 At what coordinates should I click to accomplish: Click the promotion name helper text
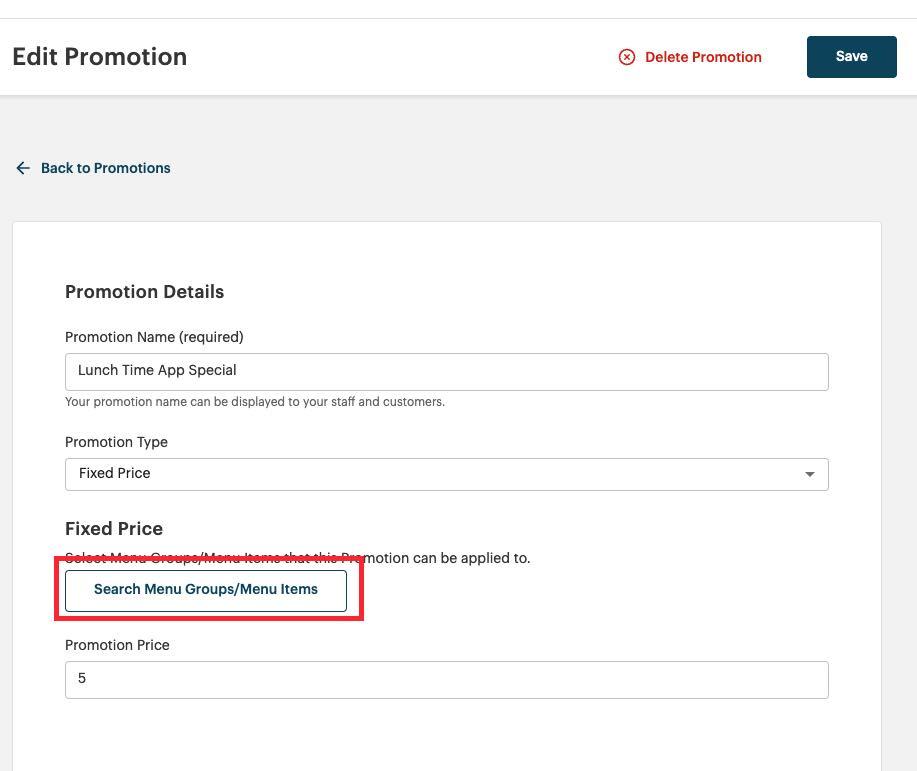tap(255, 402)
